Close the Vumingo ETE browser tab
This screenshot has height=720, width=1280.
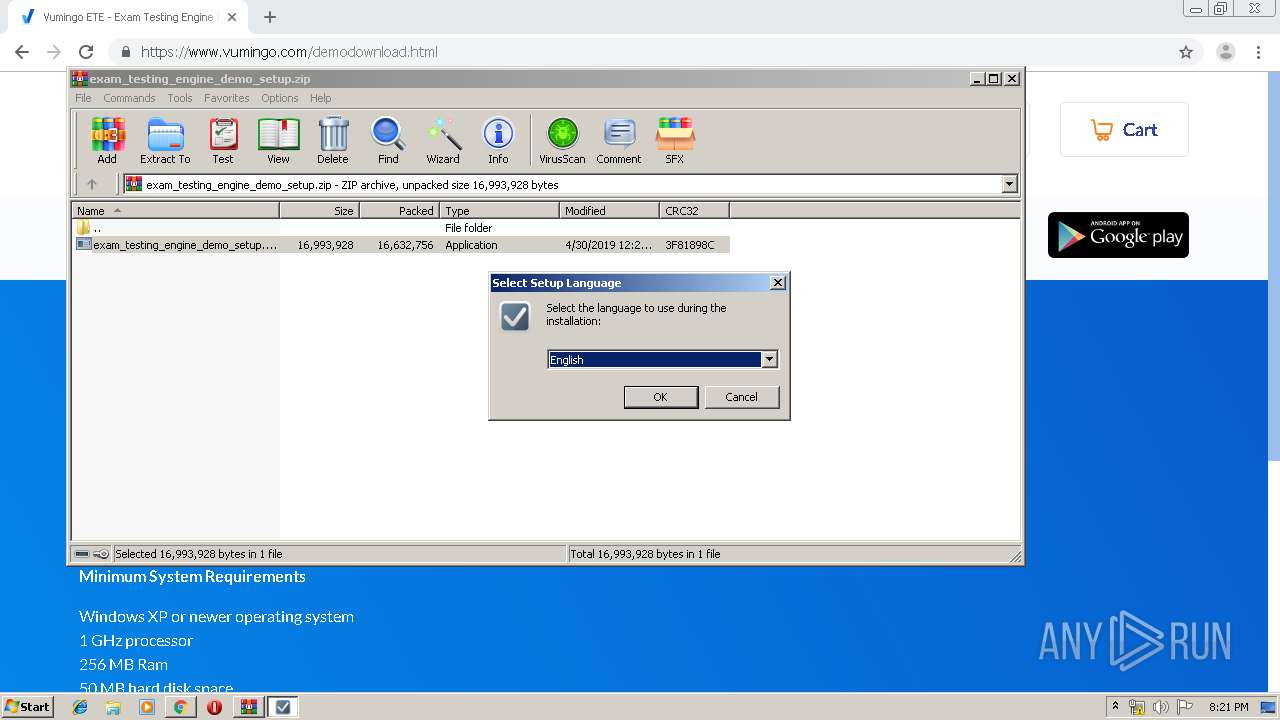coord(232,17)
